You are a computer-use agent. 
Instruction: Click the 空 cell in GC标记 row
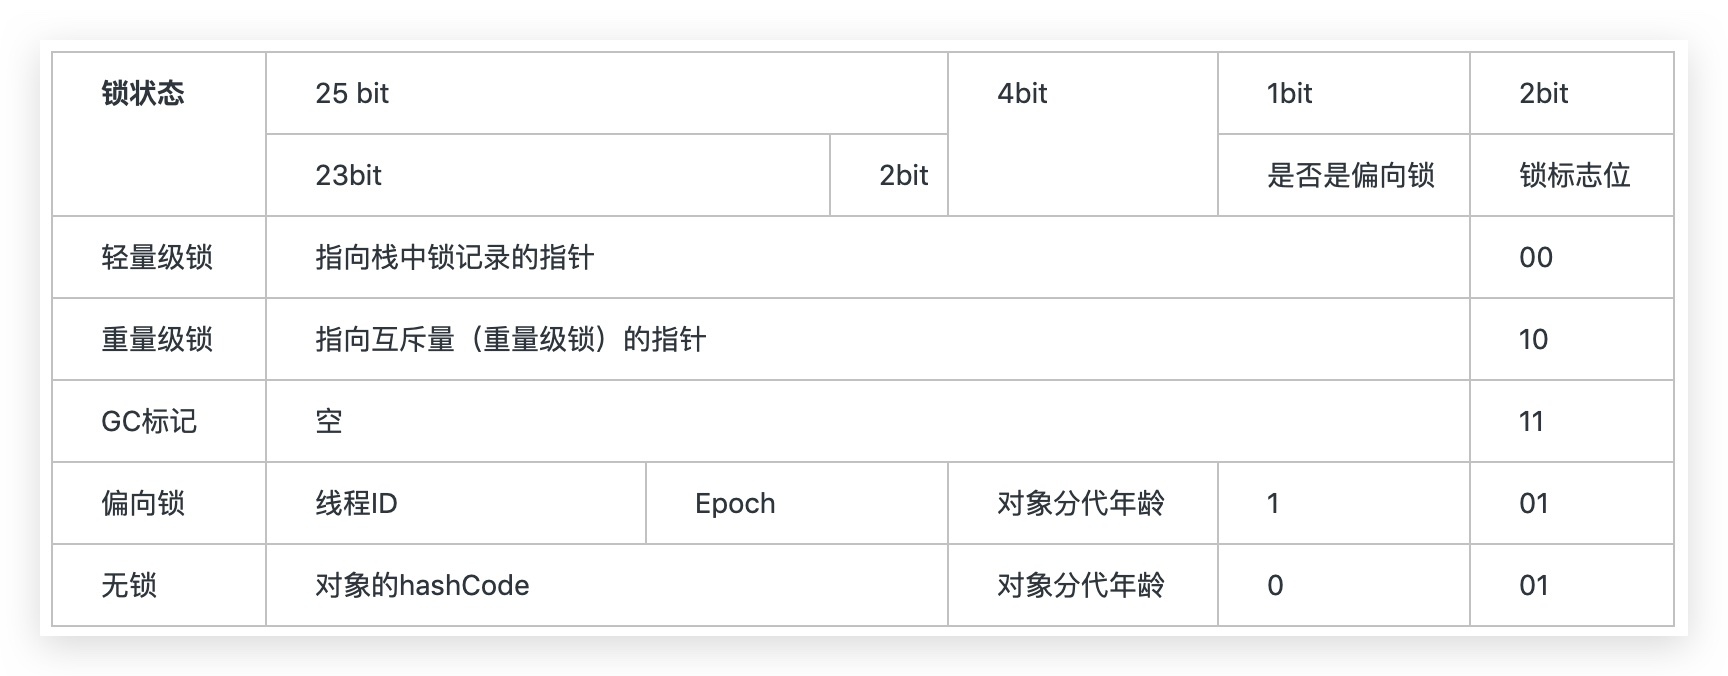(x=329, y=422)
